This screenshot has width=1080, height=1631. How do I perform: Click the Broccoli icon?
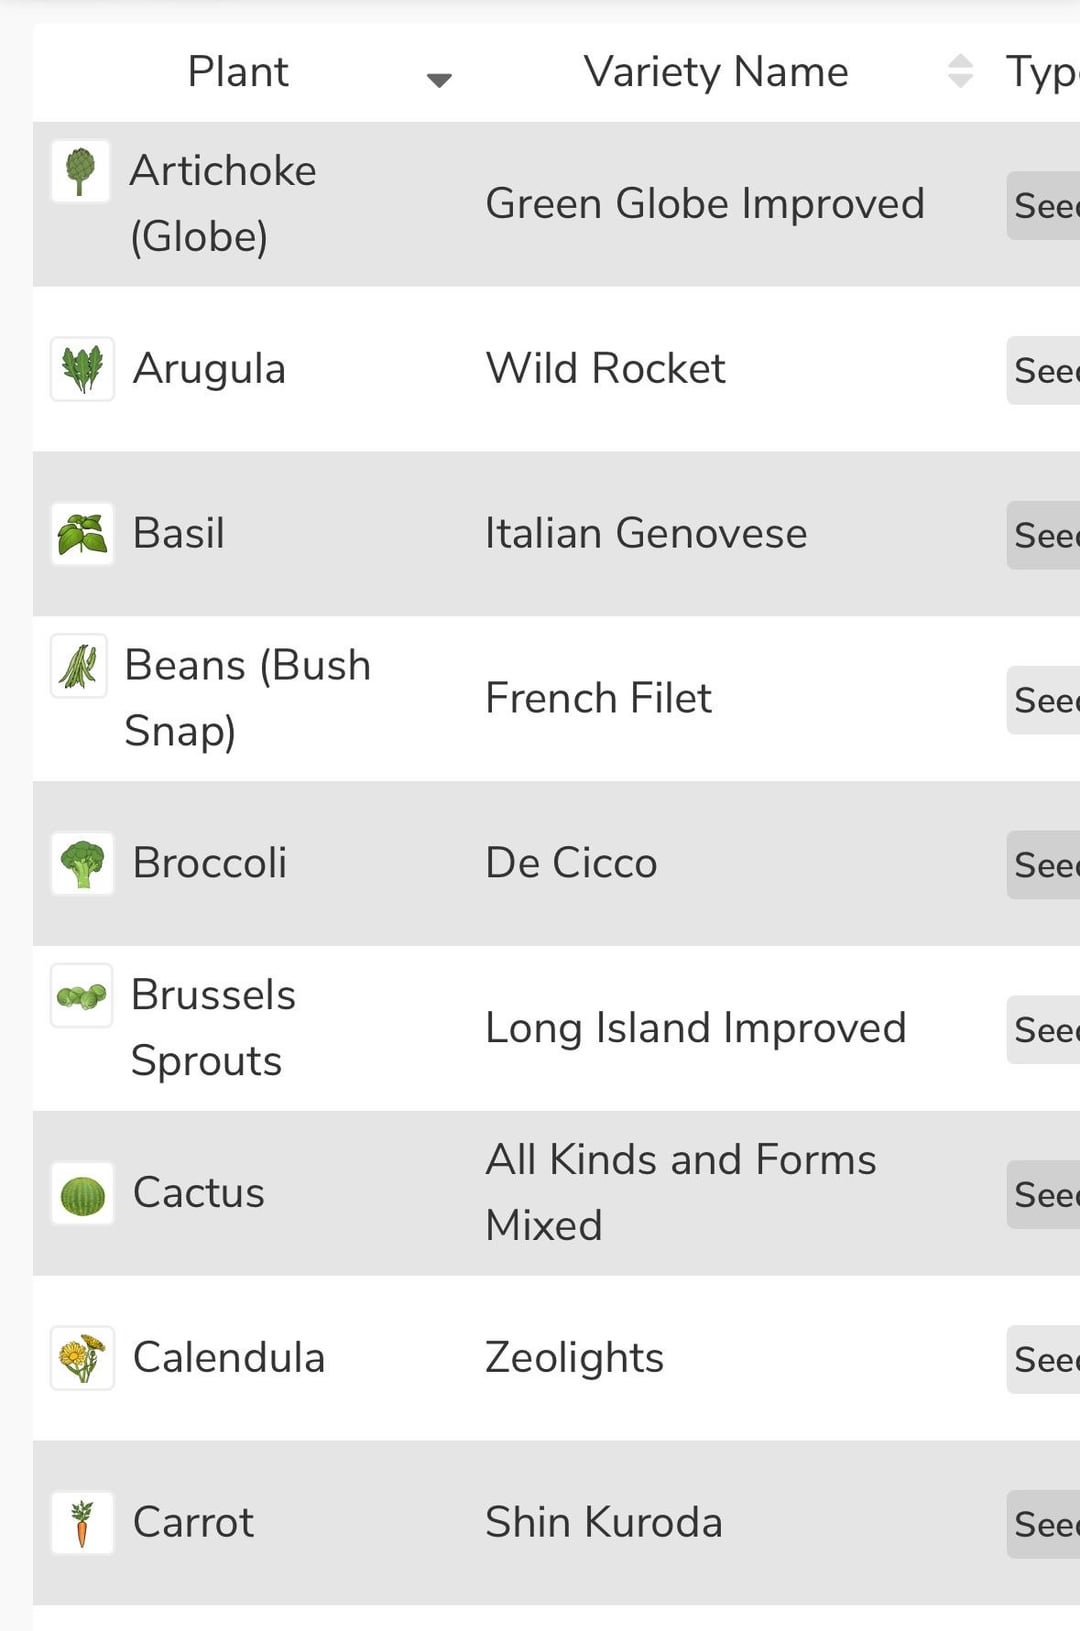pos(83,864)
